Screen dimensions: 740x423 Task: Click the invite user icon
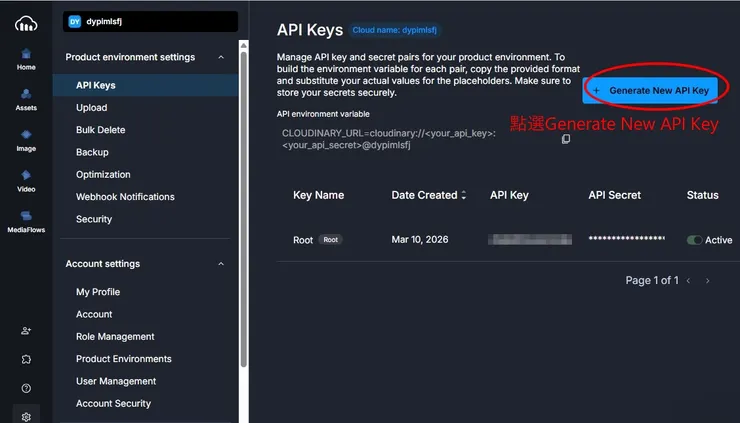coord(26,331)
